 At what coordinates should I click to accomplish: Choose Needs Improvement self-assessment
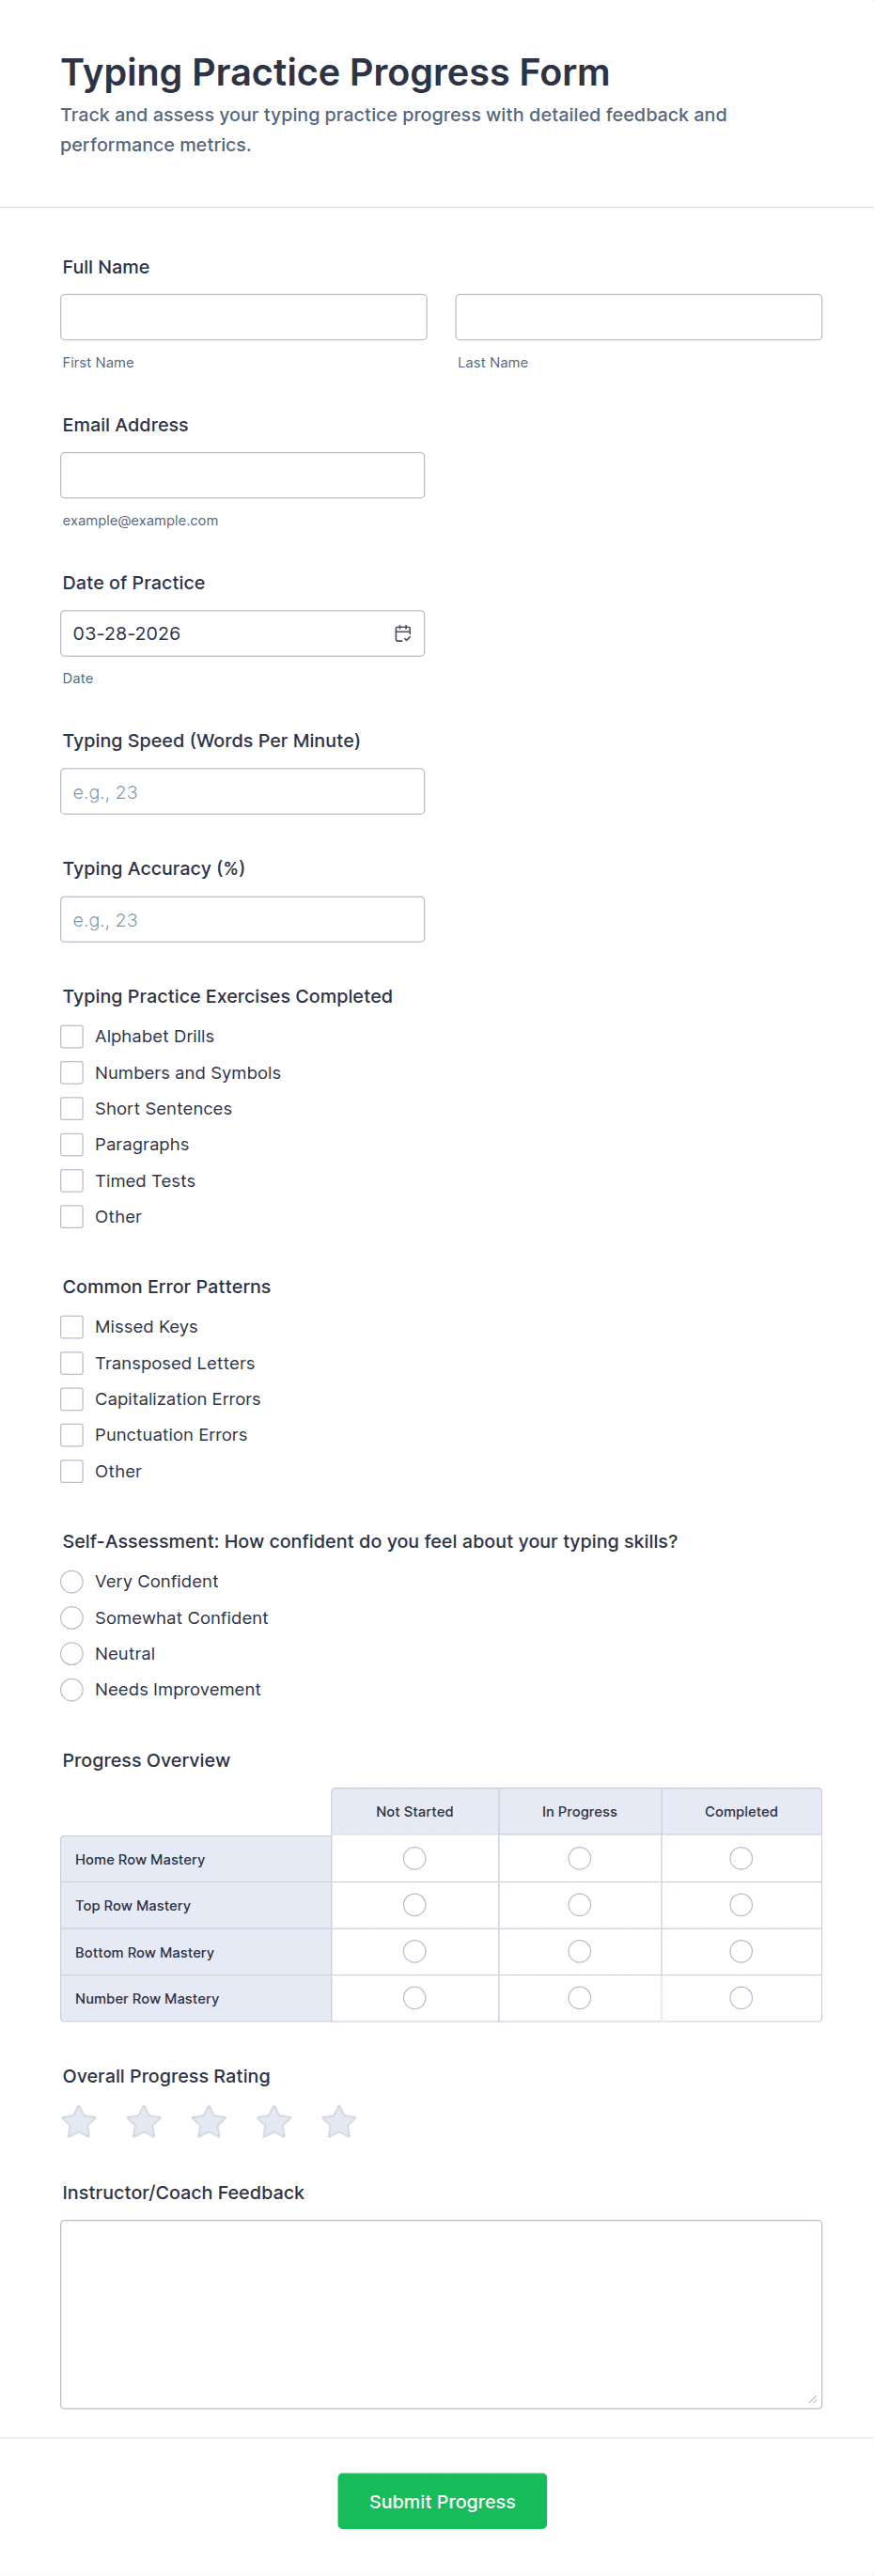point(72,1690)
